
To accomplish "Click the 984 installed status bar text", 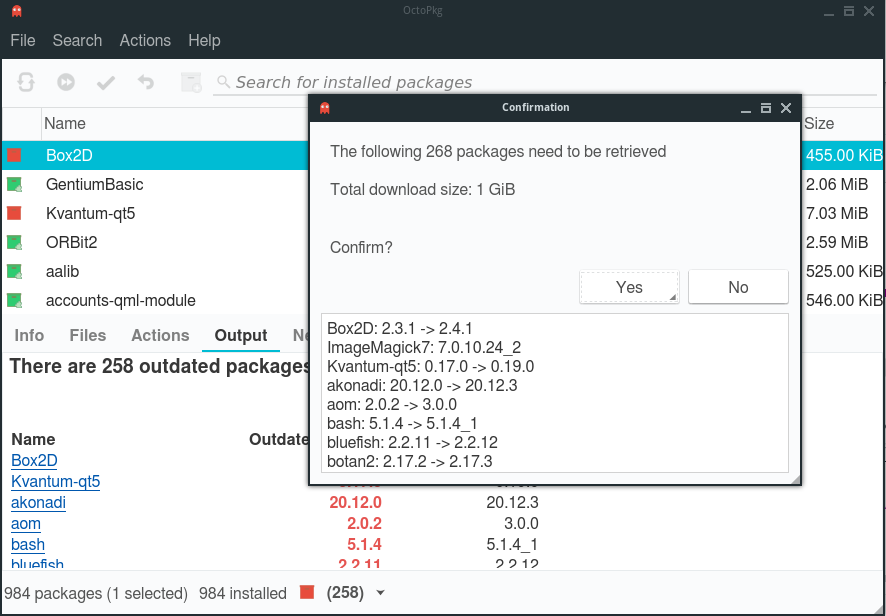I will [243, 593].
